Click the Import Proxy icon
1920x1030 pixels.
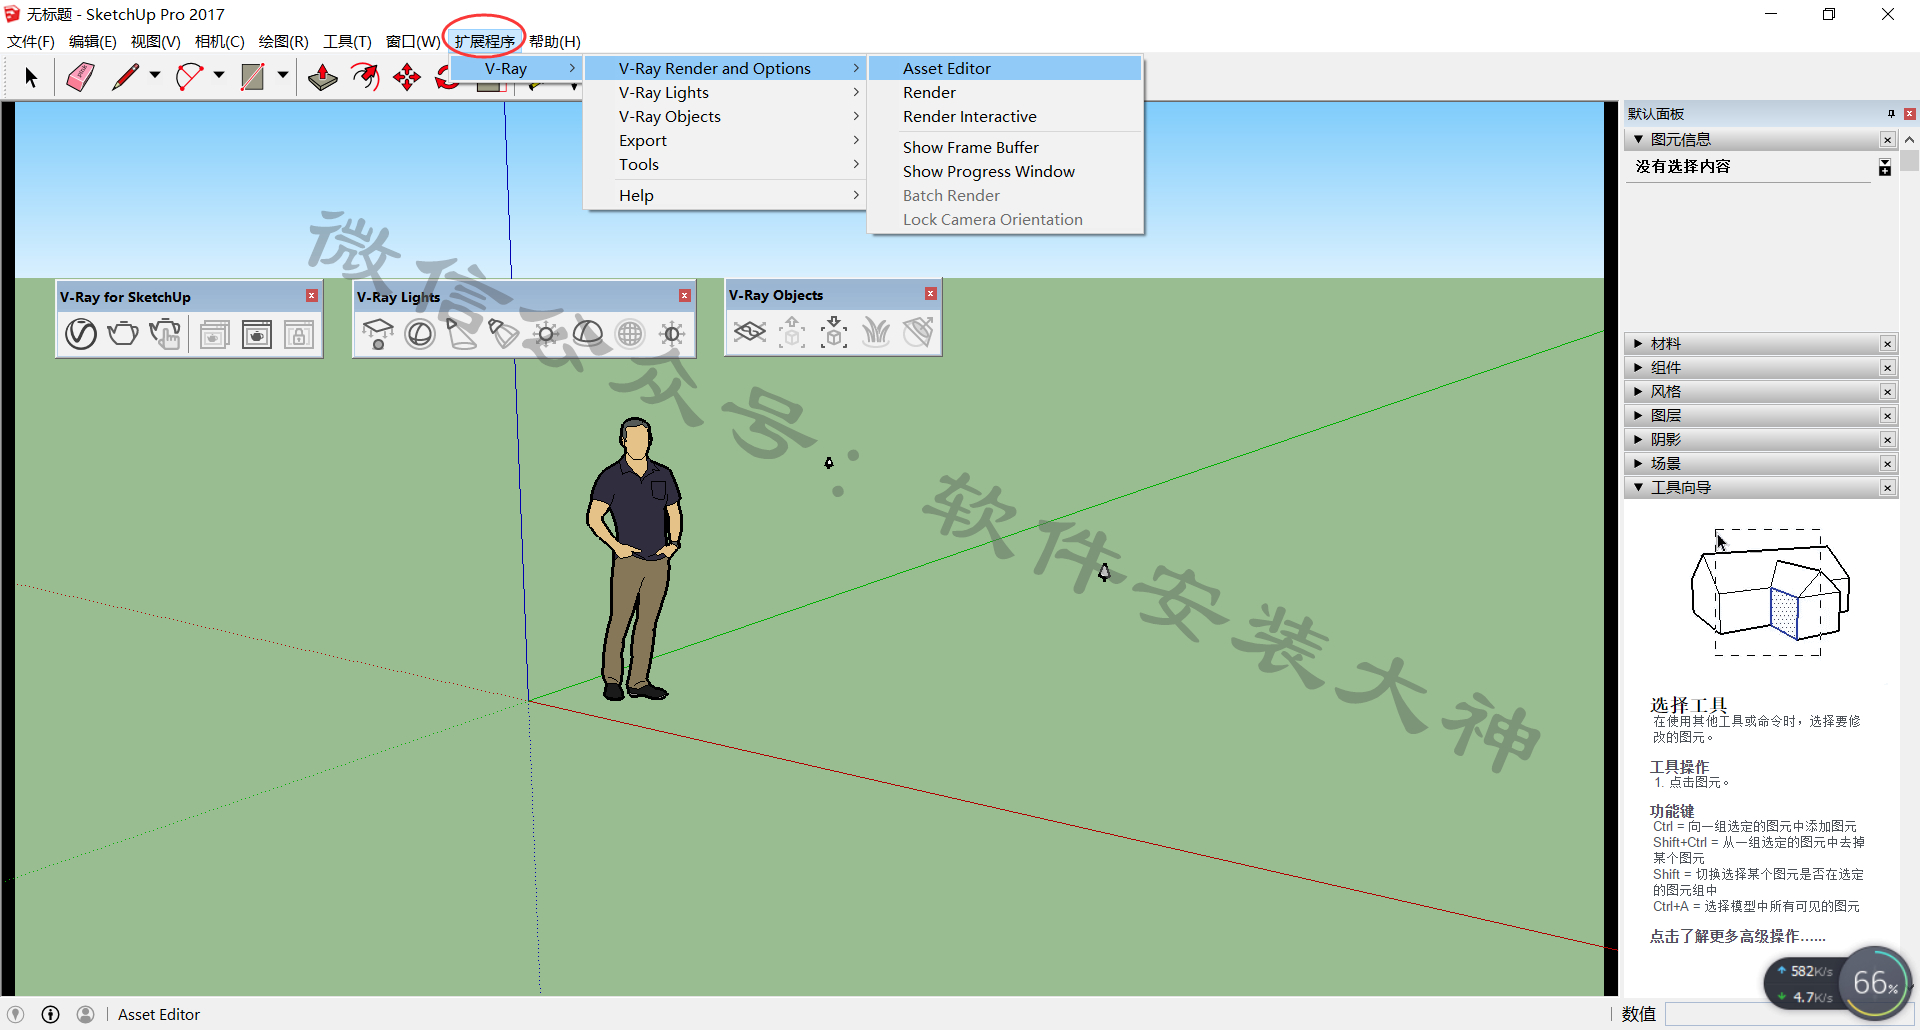(834, 331)
